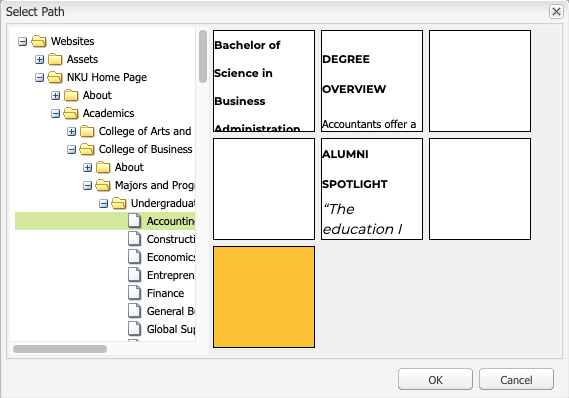The height and width of the screenshot is (398, 569).
Task: Click the Academics folder icon
Action: coord(71,113)
